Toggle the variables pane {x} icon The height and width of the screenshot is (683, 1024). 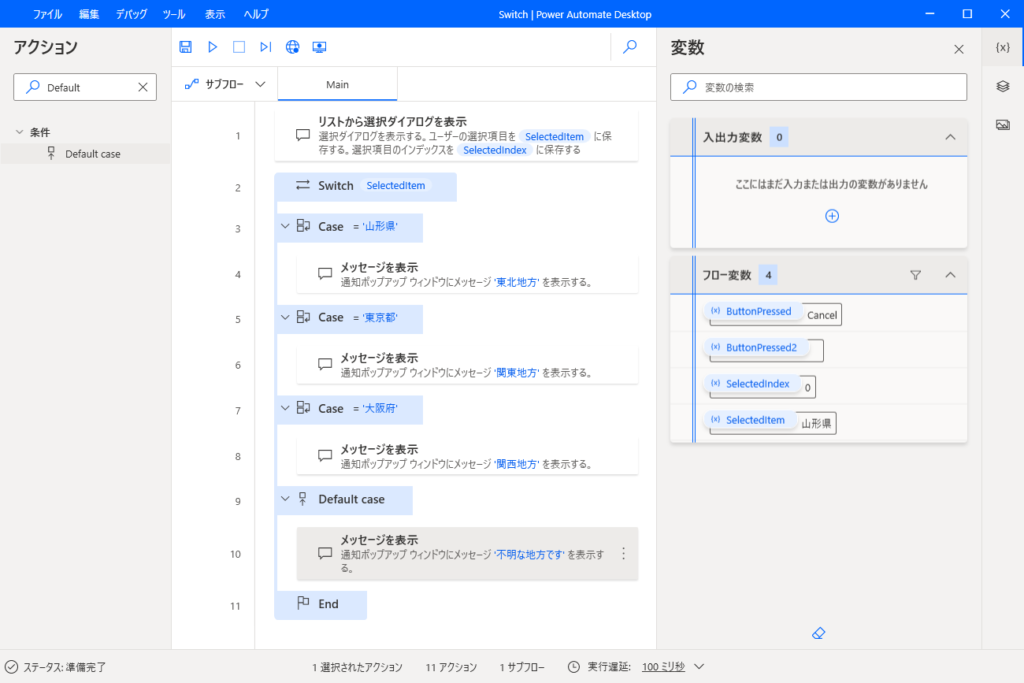1002,48
